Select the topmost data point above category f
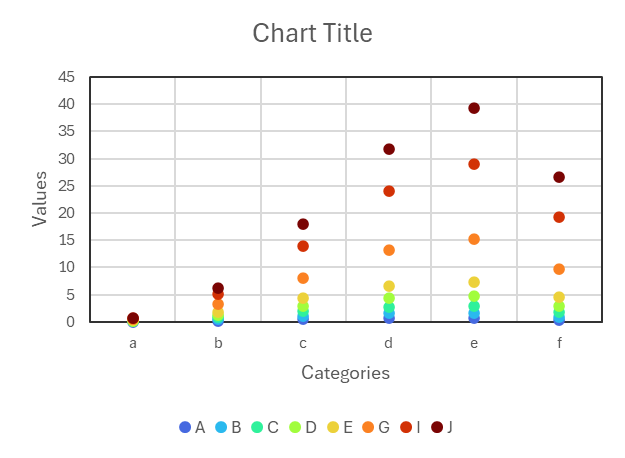 [559, 177]
